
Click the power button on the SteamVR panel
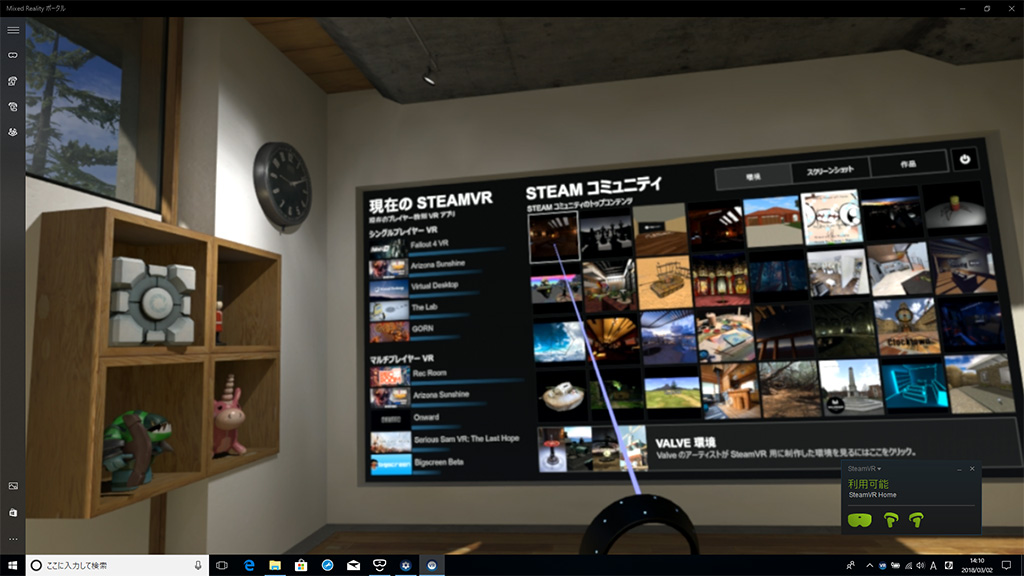(965, 159)
